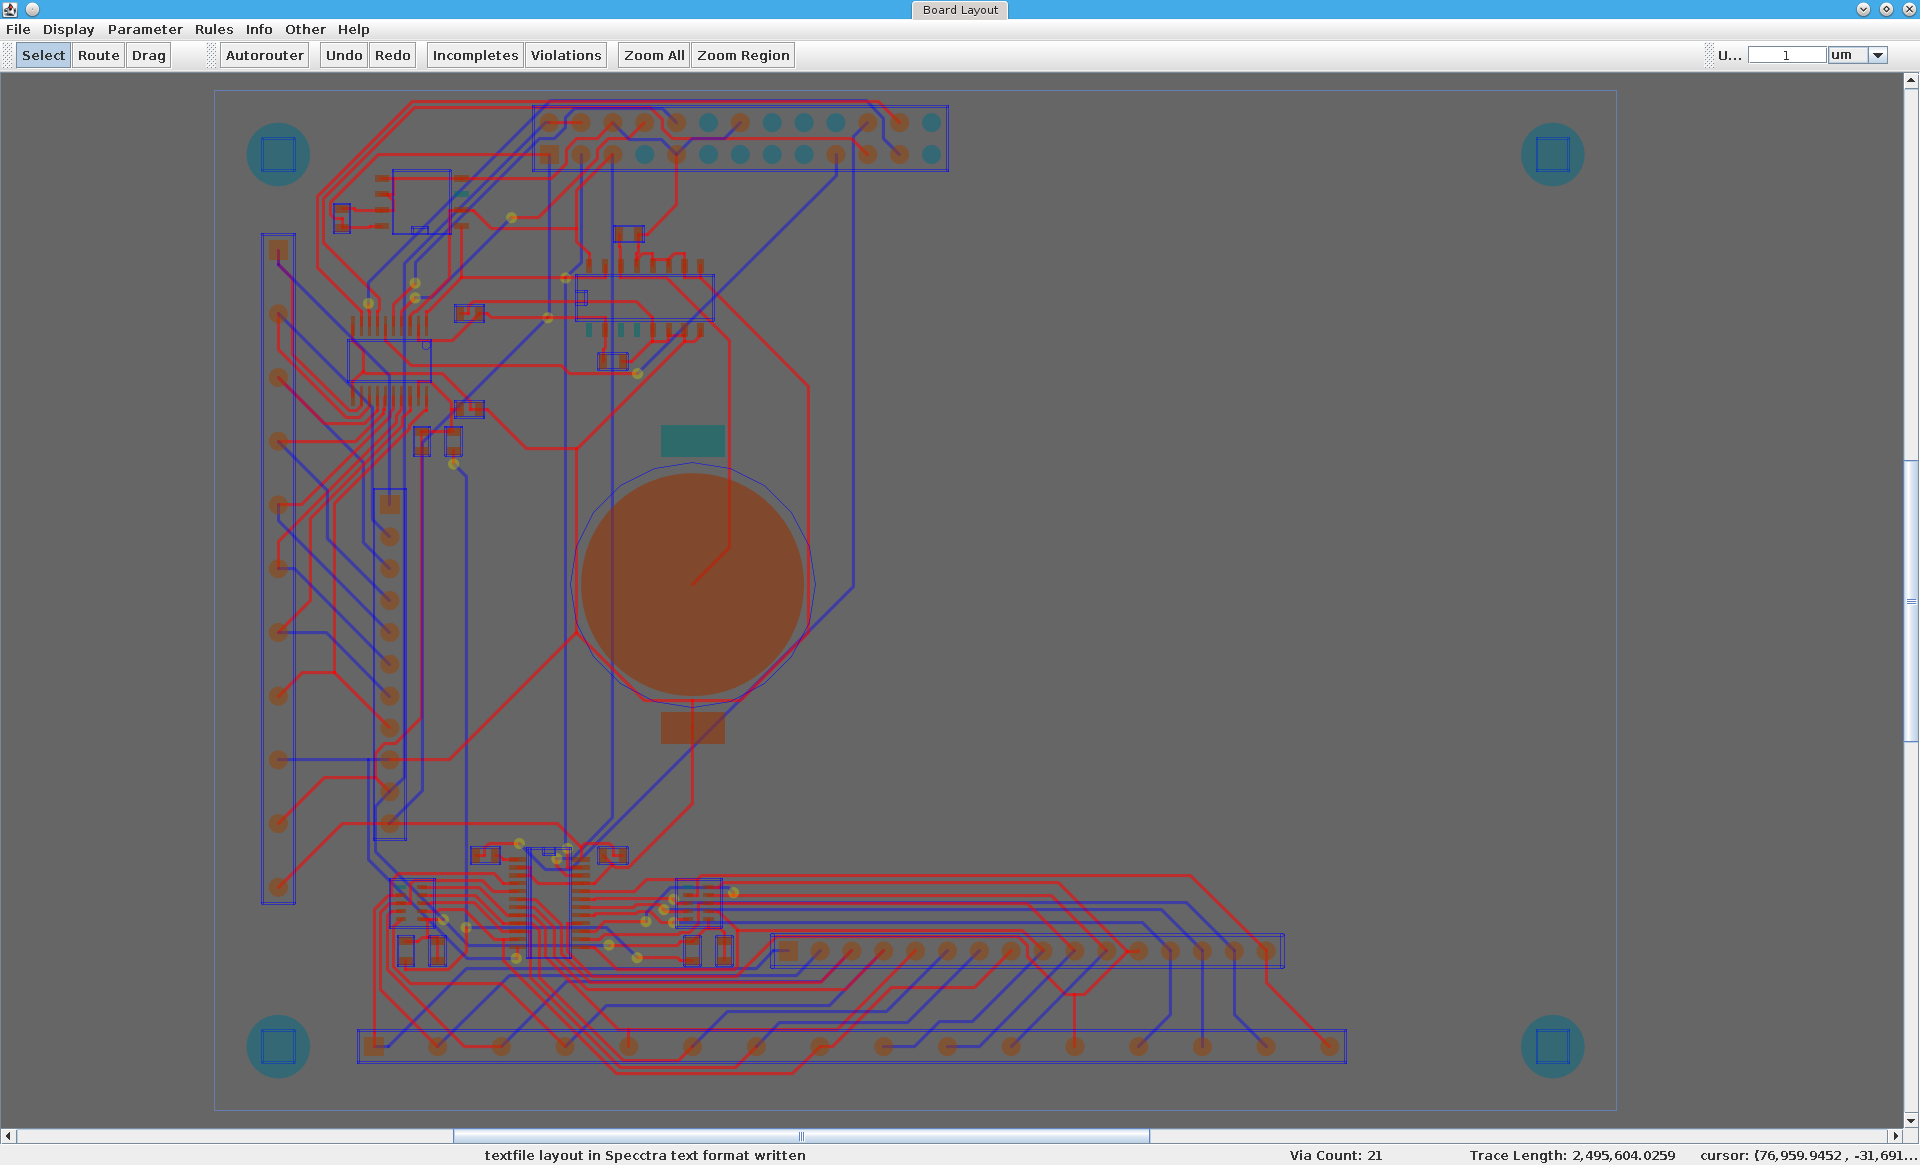The height and width of the screenshot is (1165, 1920).
Task: Click the horizontal scrollbar thumb
Action: pos(800,1136)
